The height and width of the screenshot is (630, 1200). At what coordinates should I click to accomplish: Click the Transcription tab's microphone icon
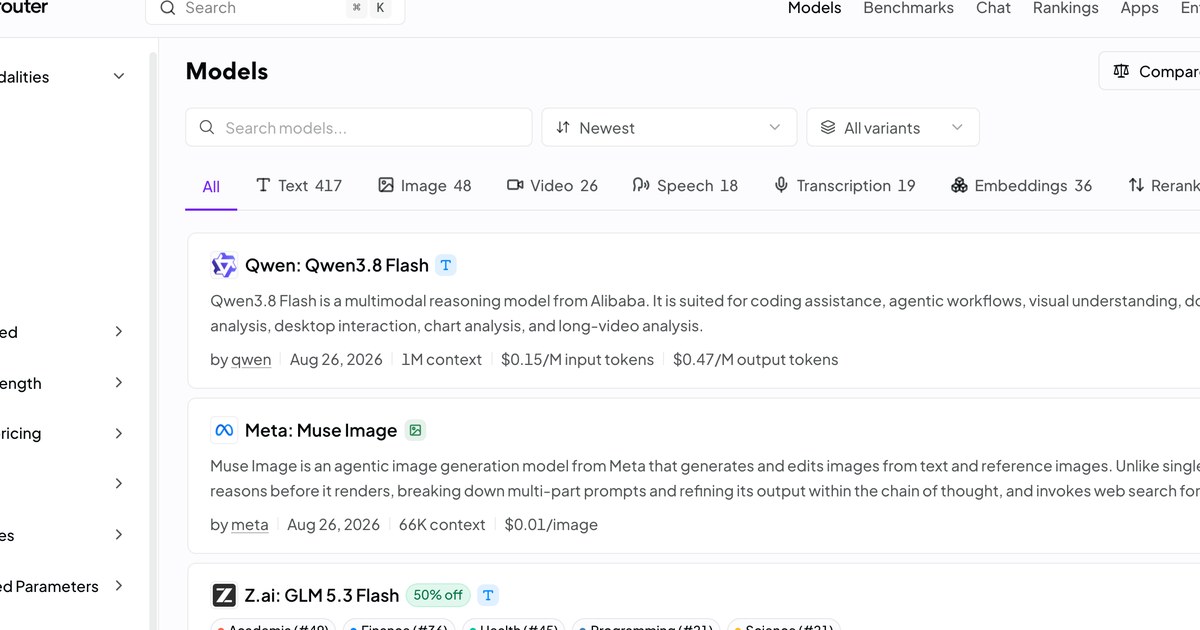(781, 185)
